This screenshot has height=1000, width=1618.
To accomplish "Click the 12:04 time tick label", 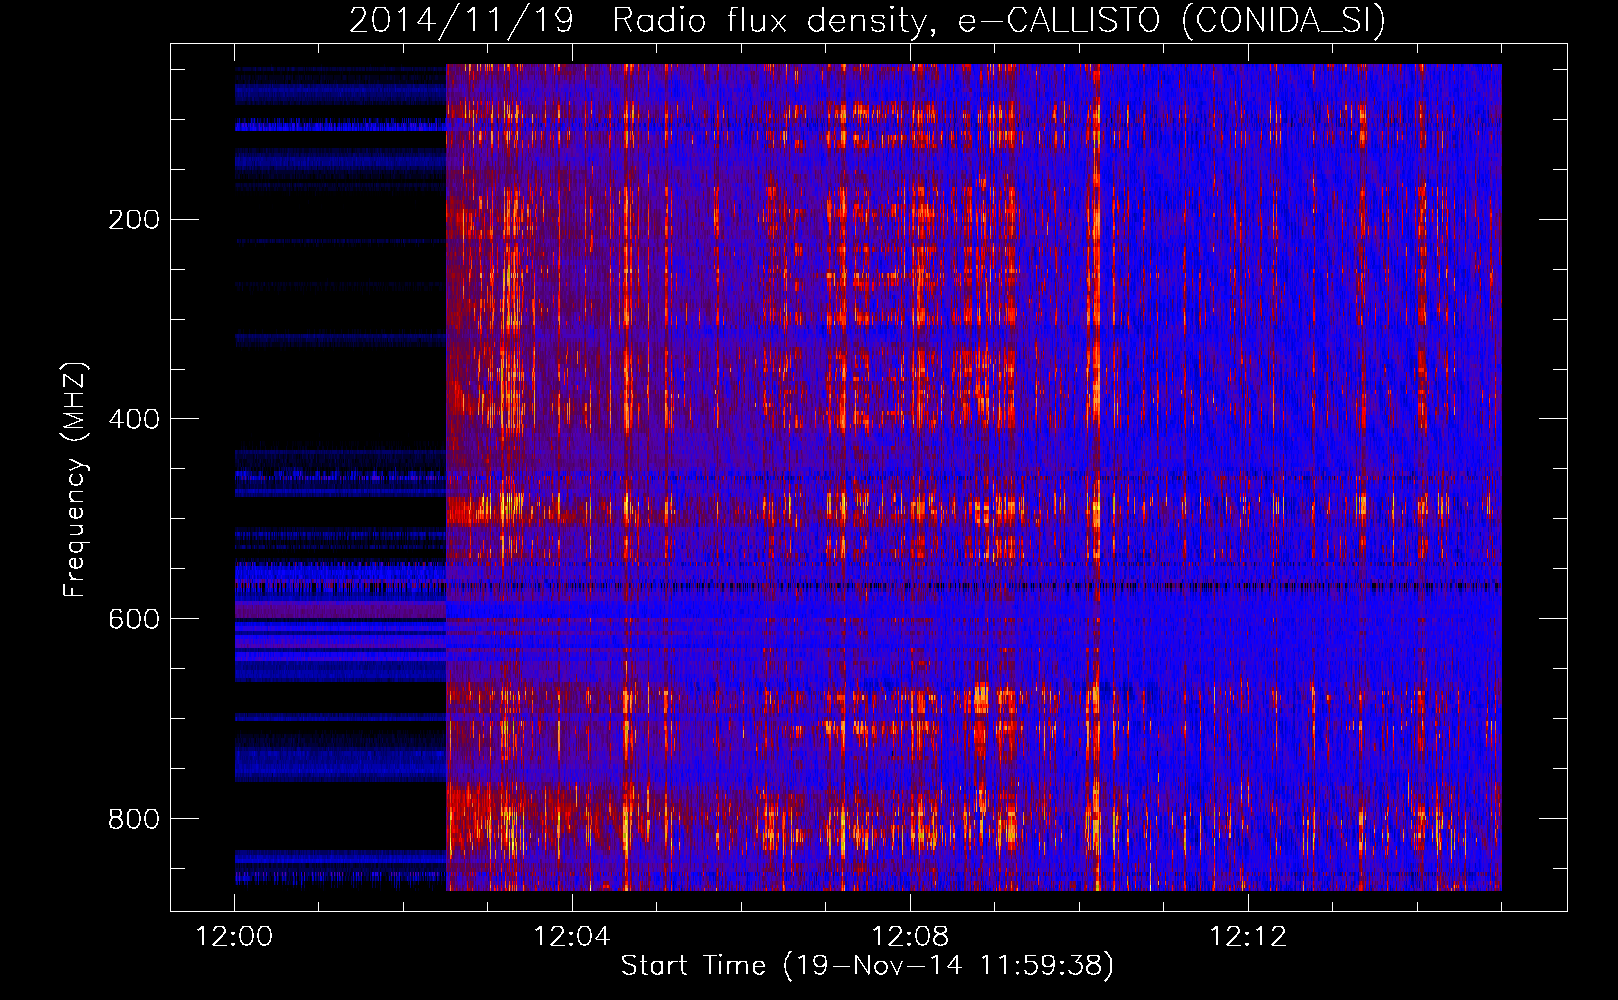I will tap(572, 937).
